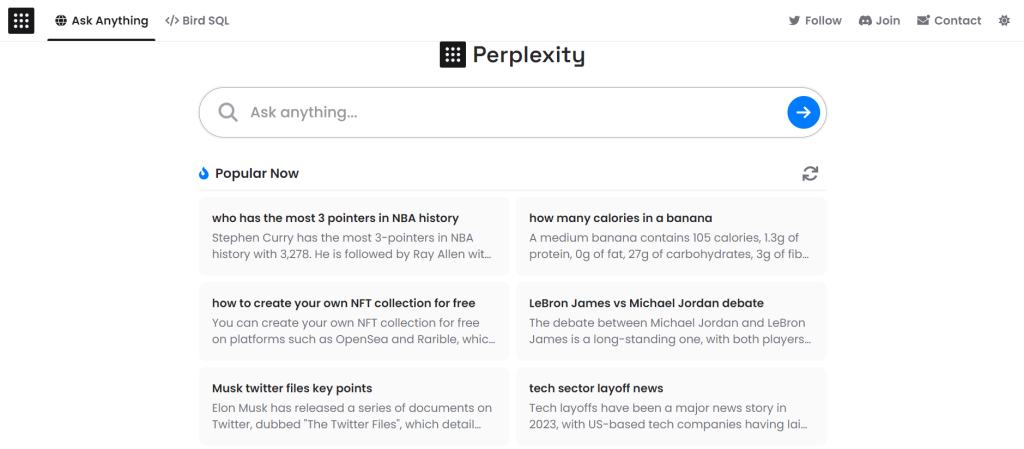Screen dimensions: 1024x449
Task: Click the magnifying glass search icon
Action: [x=228, y=112]
